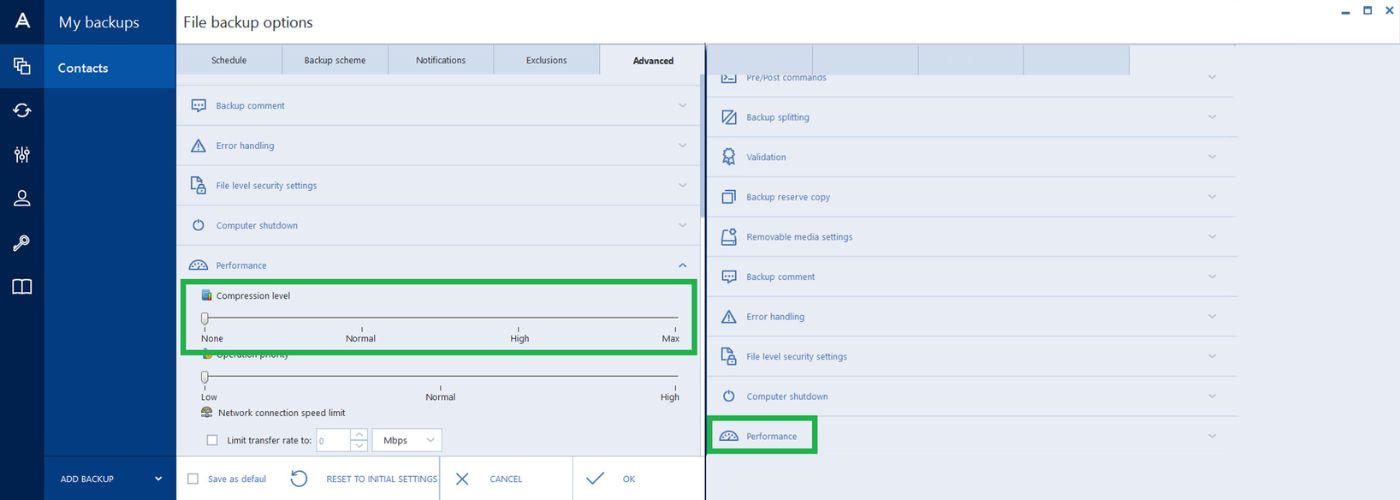The width and height of the screenshot is (1400, 500).
Task: Expand Backup reserve copy chevron
Action: 1212,197
